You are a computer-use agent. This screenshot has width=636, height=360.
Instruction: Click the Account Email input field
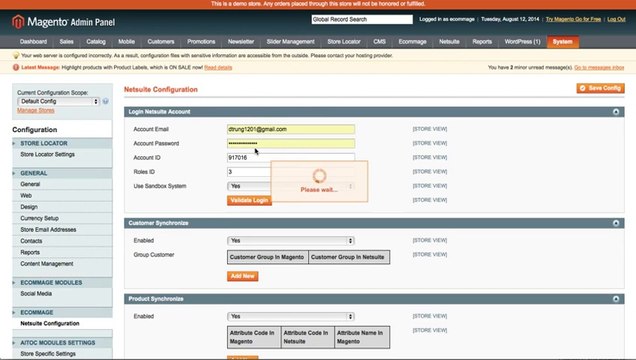tap(291, 129)
